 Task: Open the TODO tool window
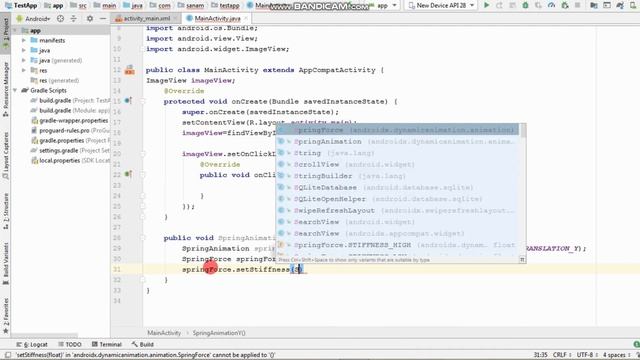tap(70, 344)
